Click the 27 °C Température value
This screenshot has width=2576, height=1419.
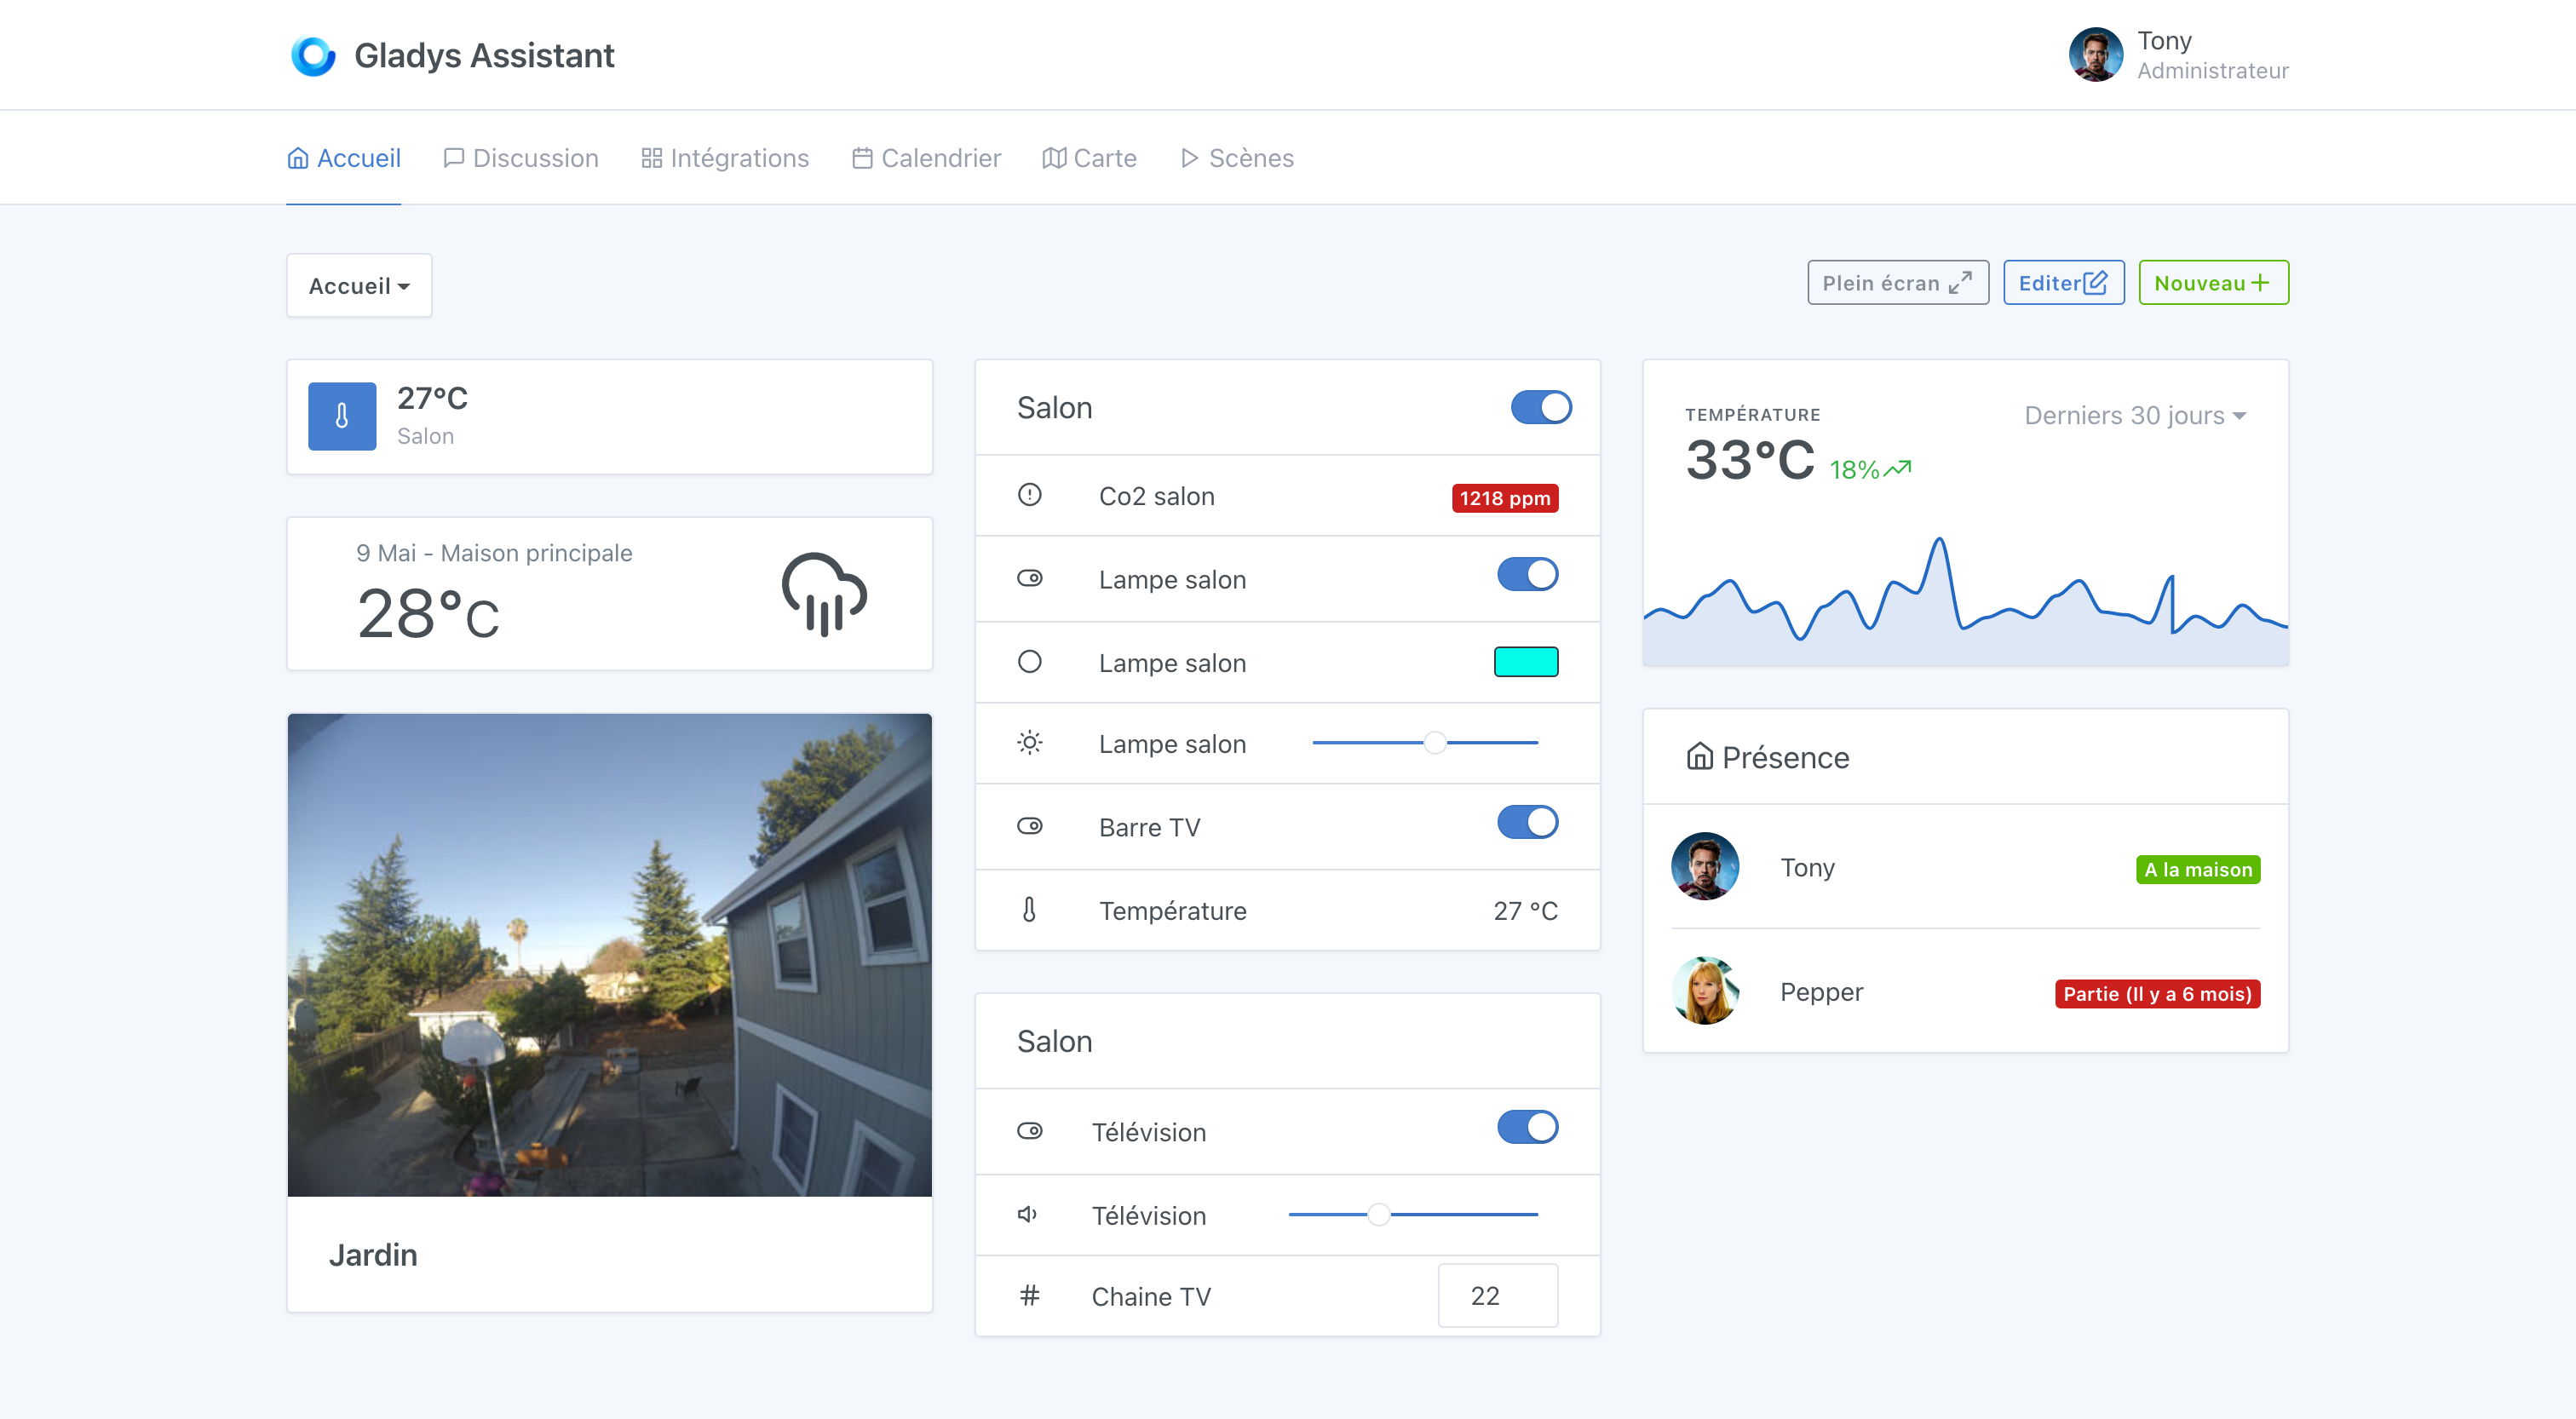pyautogui.click(x=1525, y=911)
